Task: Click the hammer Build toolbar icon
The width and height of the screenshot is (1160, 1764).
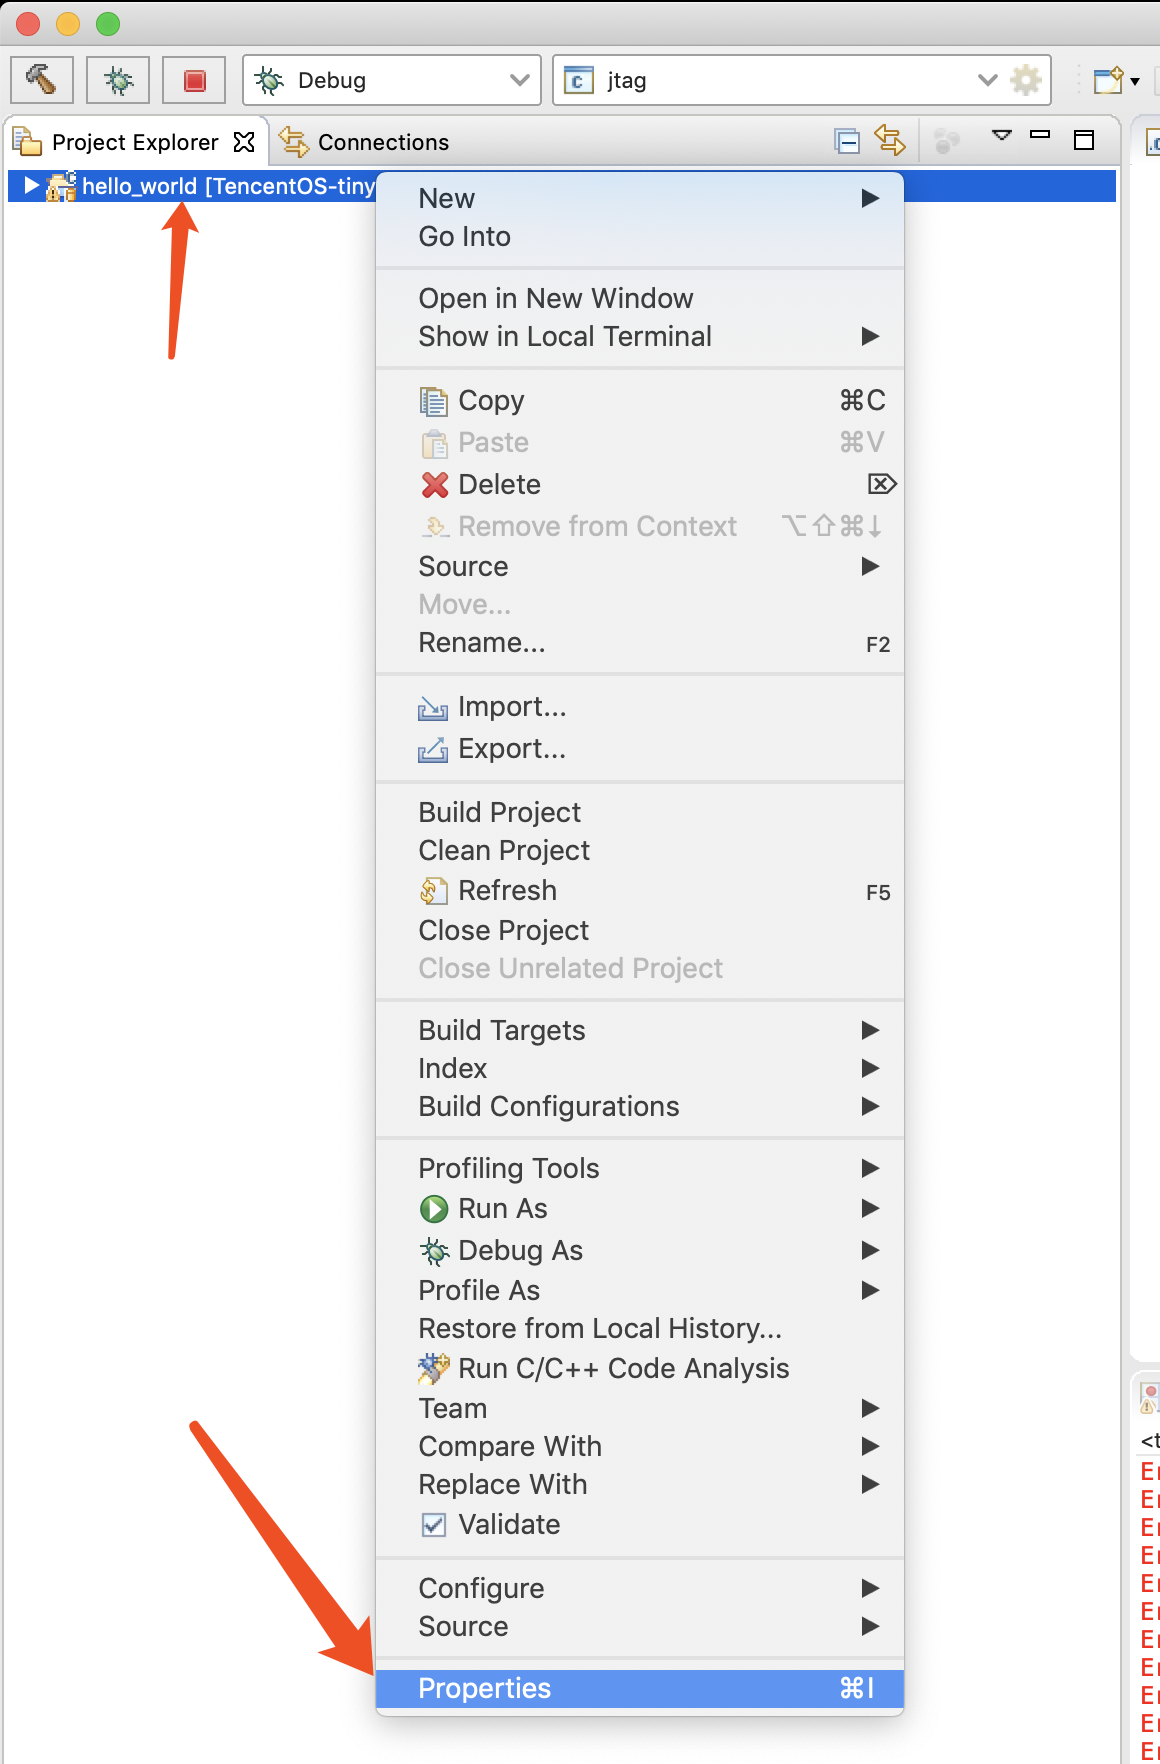Action: click(42, 80)
